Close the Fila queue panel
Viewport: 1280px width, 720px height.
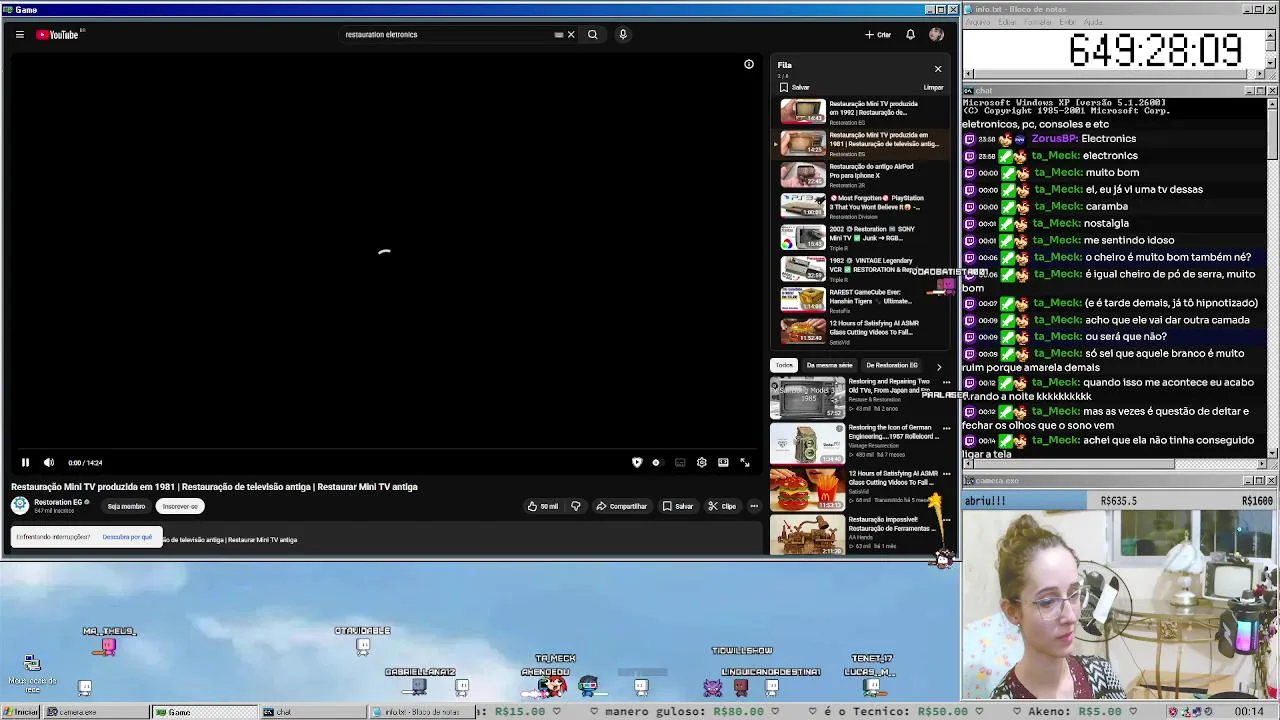(938, 69)
